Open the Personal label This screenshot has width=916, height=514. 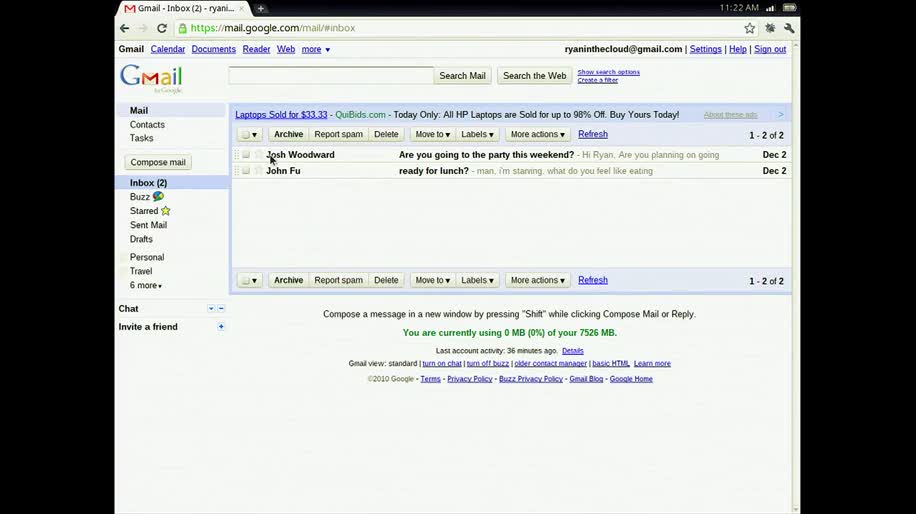[147, 257]
